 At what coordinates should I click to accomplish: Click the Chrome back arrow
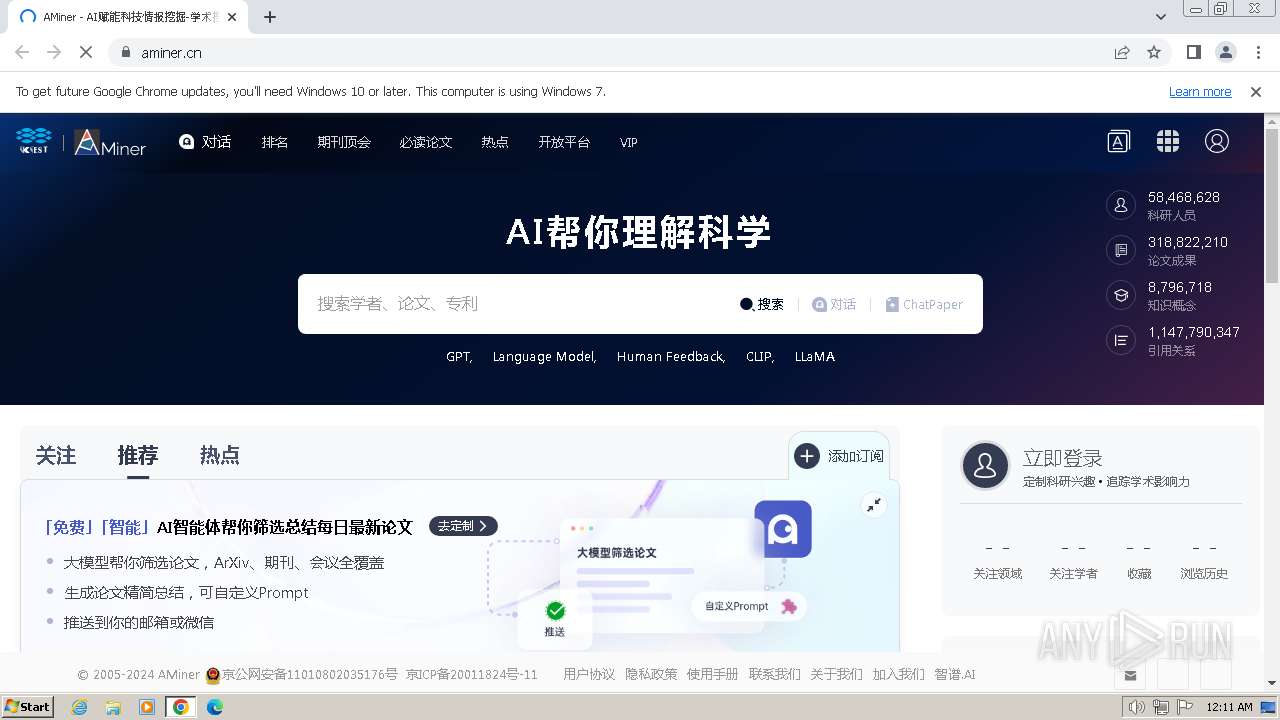coord(22,52)
